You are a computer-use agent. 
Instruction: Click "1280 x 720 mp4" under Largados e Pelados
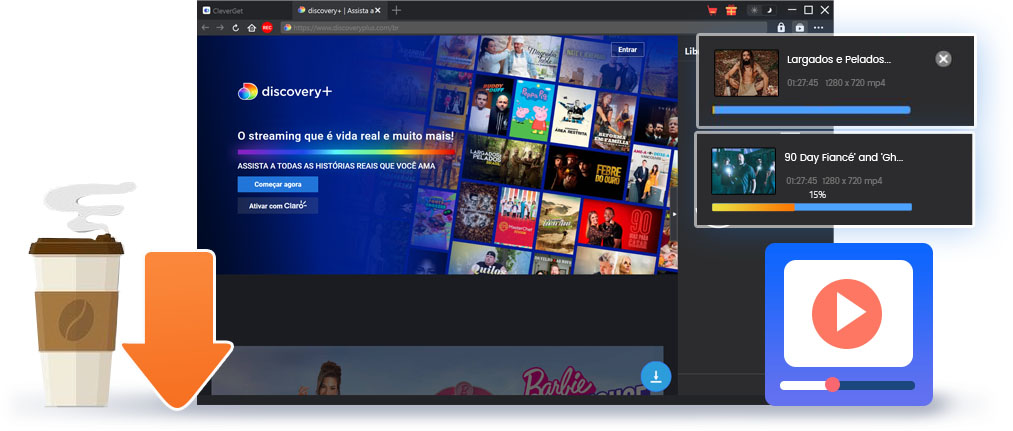(855, 83)
